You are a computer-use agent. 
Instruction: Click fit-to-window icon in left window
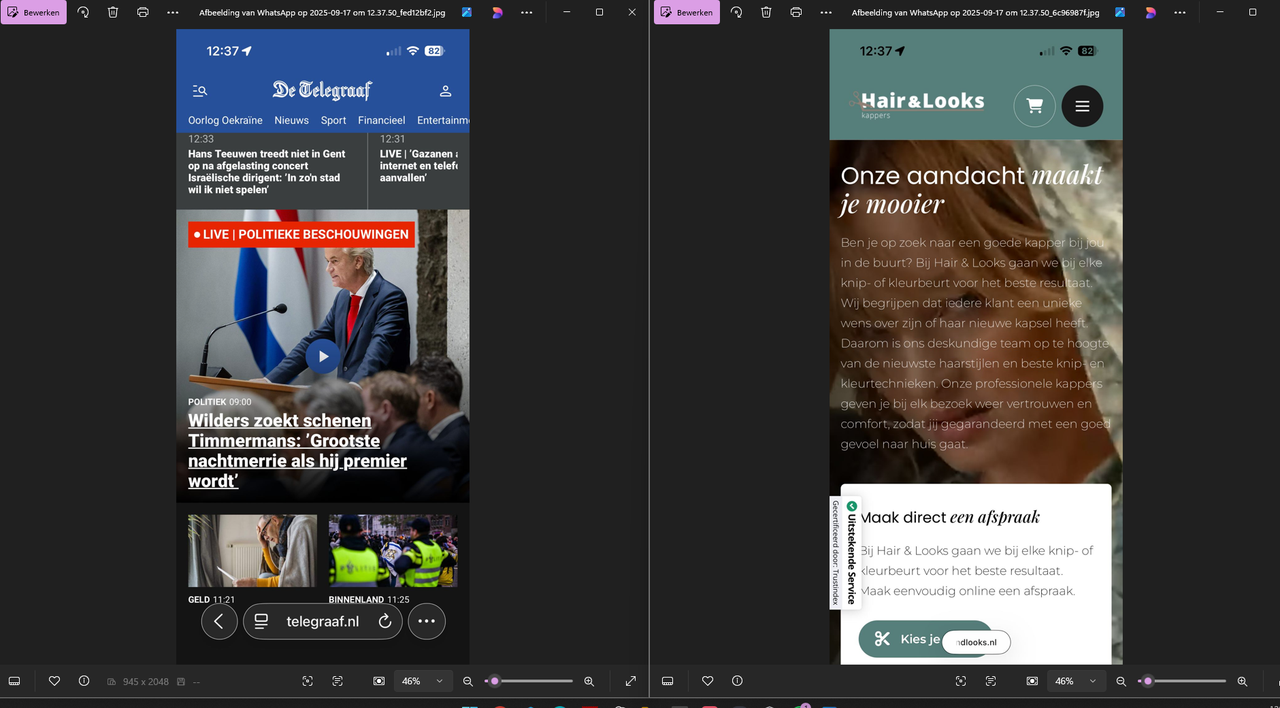(x=379, y=681)
